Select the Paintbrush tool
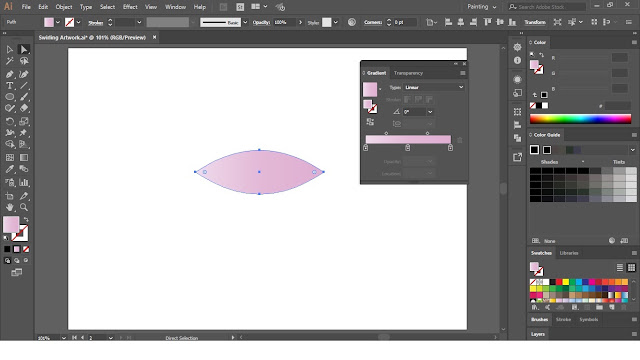Viewport: 640px width, 360px height. (x=24, y=97)
